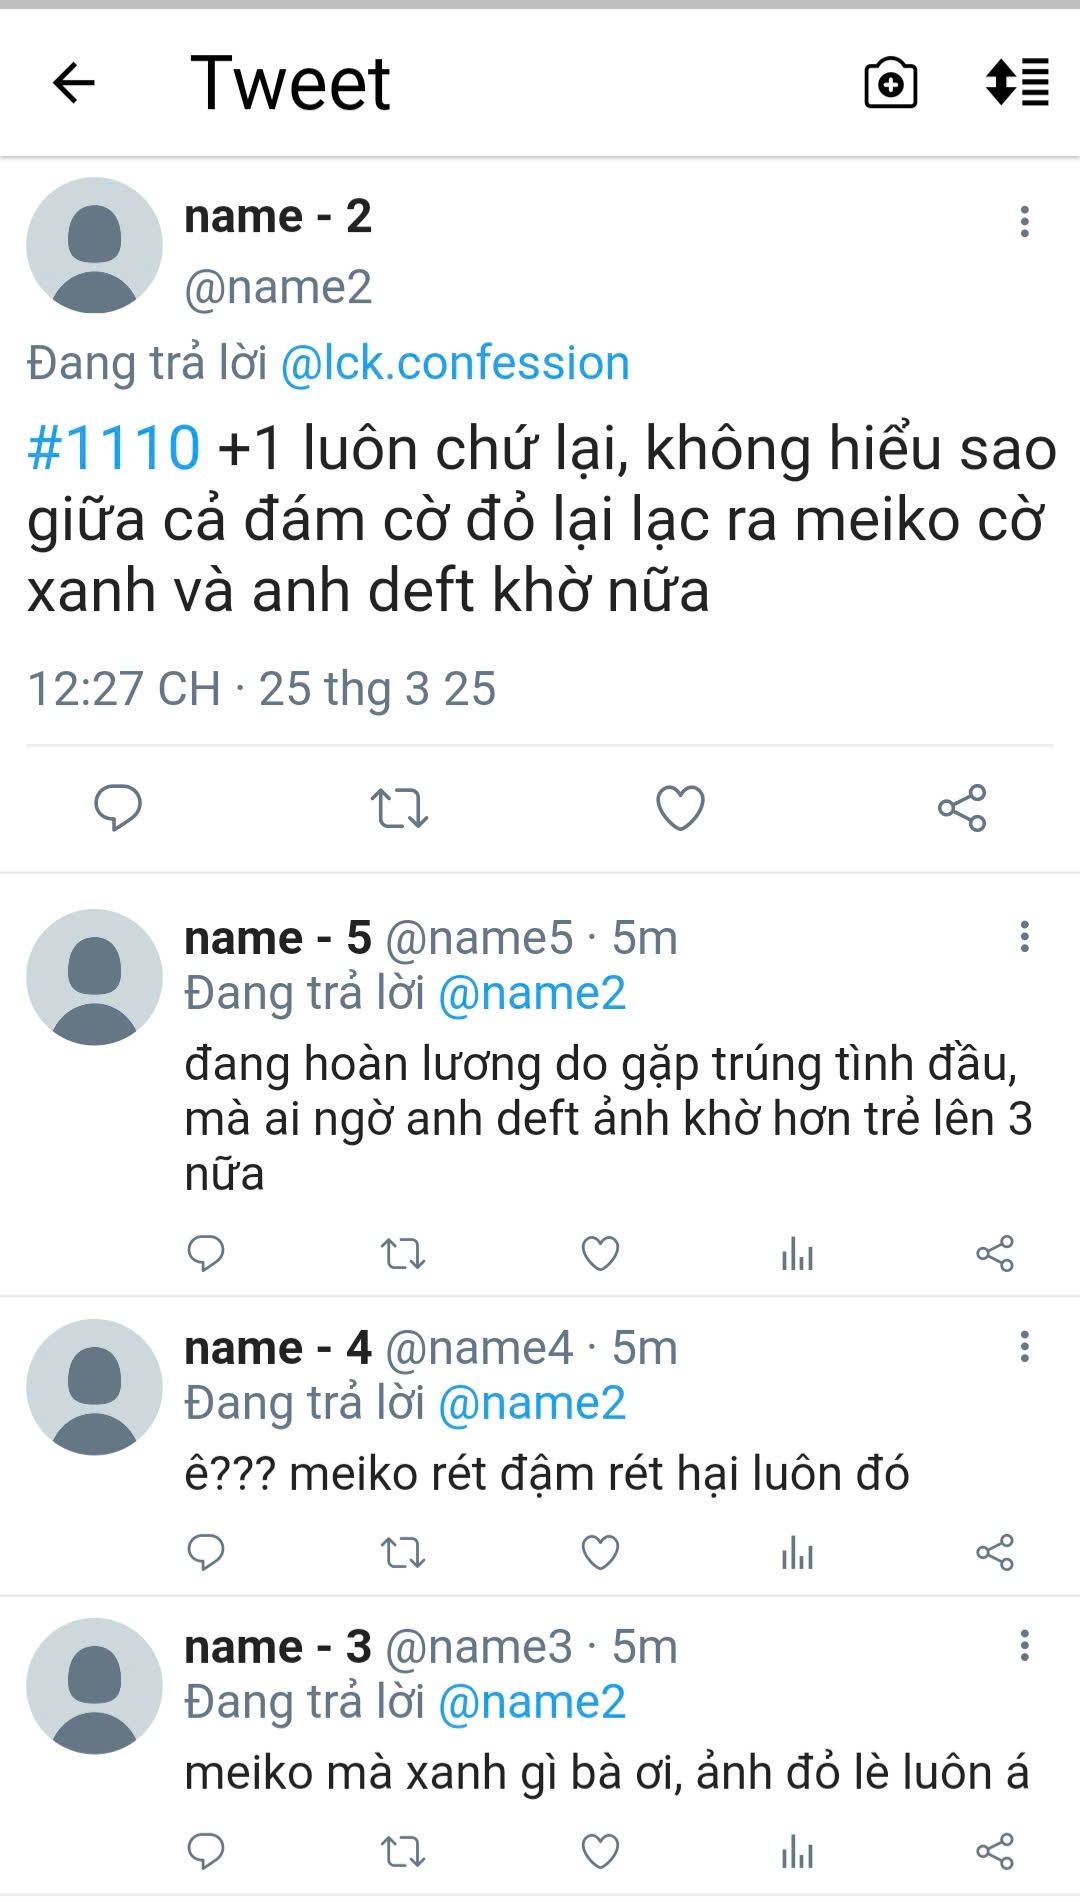Image resolution: width=1080 pixels, height=1902 pixels.
Task: Open three-dot menu on name - 3's reply
Action: (x=1024, y=1645)
